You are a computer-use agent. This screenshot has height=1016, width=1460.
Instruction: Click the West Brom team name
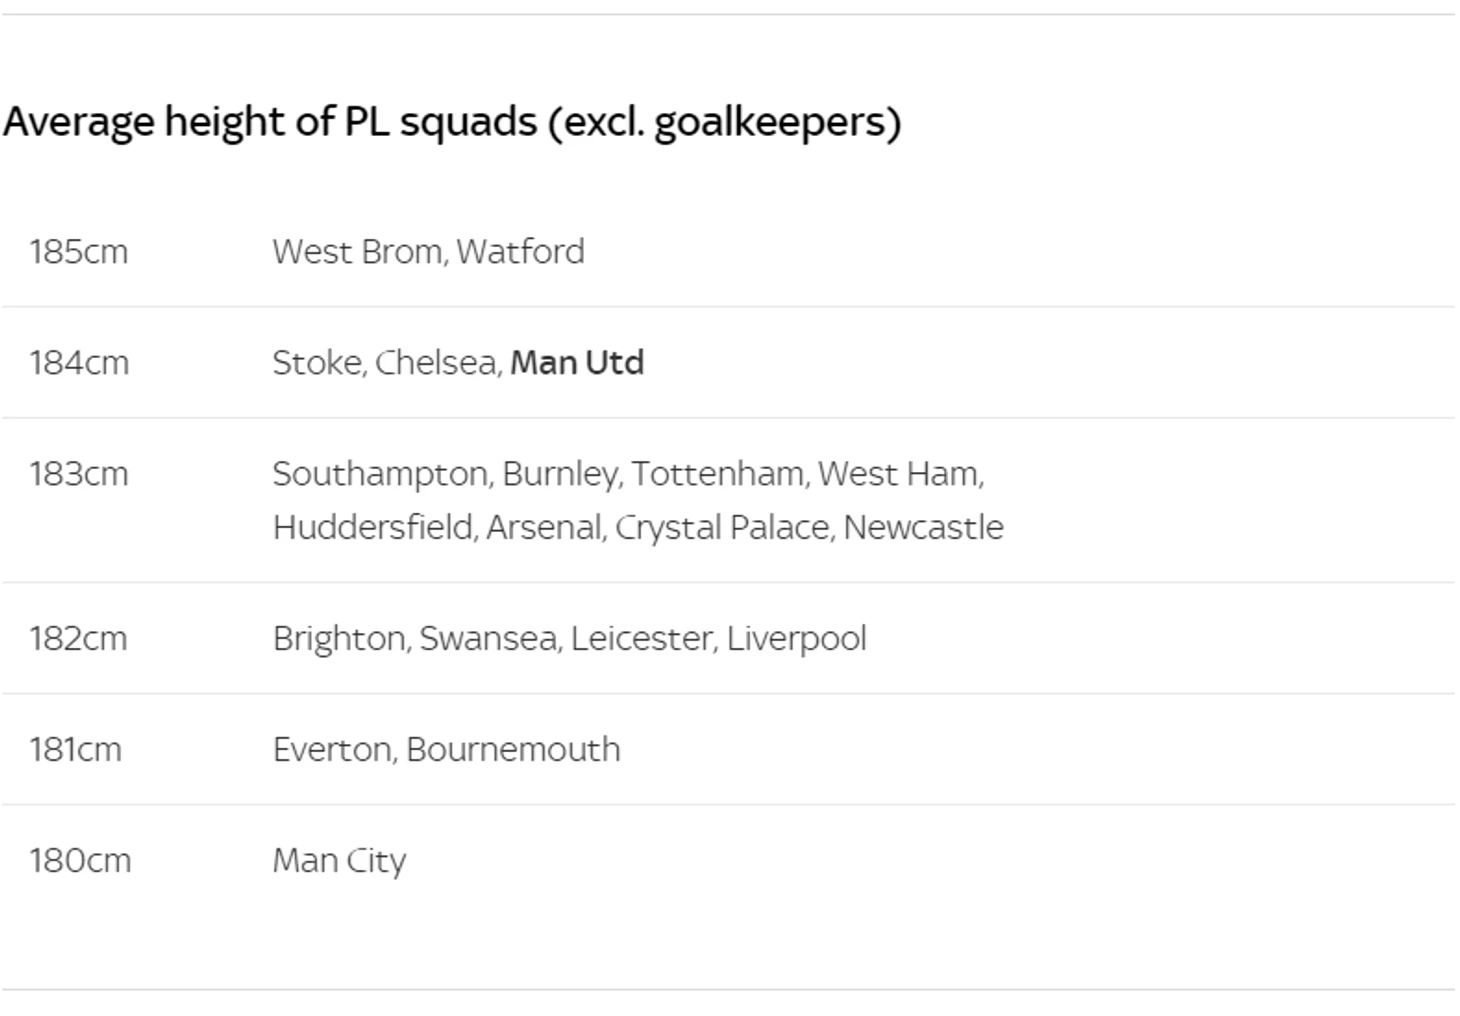pos(357,252)
